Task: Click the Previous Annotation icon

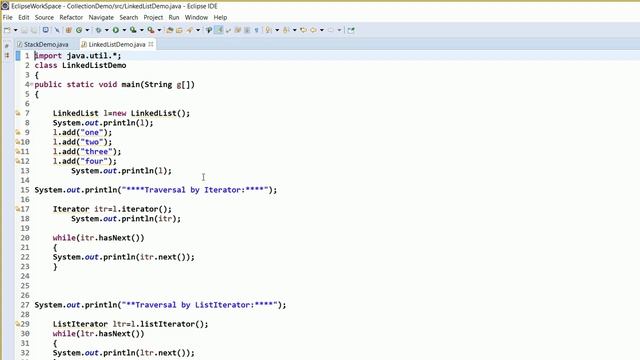Action: (x=286, y=30)
